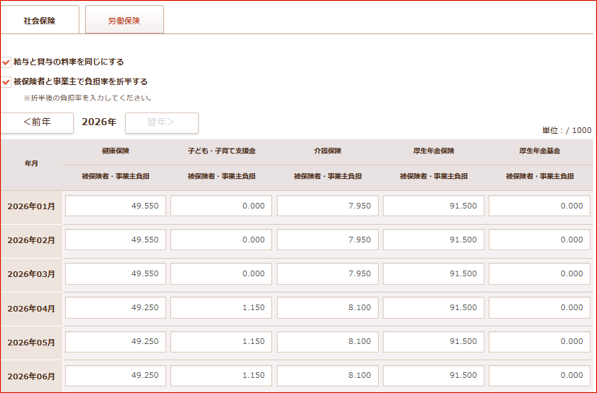Click the 健康保険 column header
The height and width of the screenshot is (393, 597).
115,151
